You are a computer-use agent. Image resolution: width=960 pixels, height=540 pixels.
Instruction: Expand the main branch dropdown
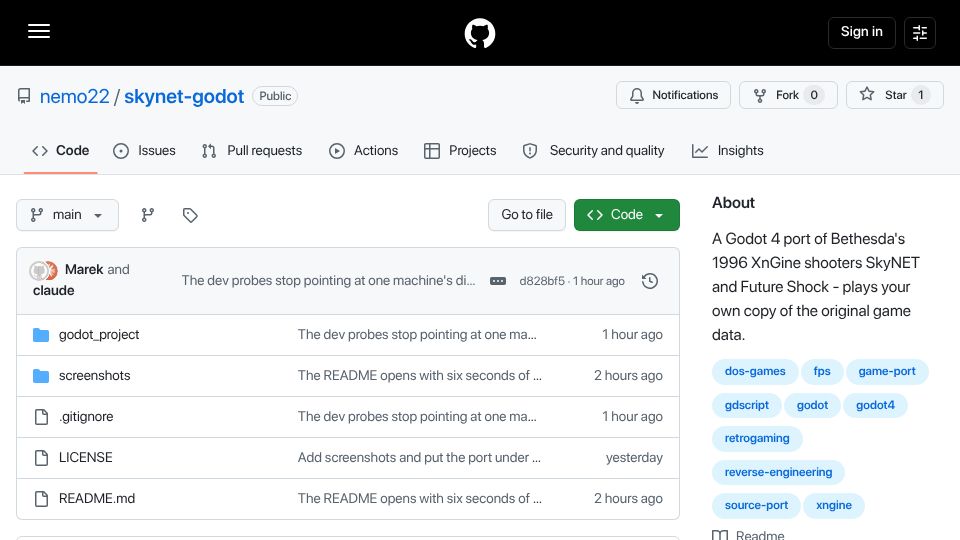67,215
